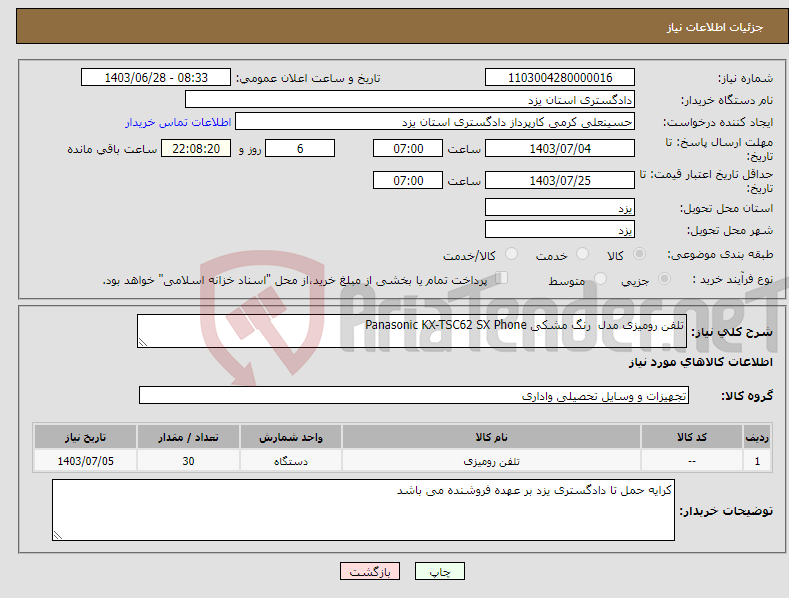The width and height of the screenshot is (789, 598).
Task: Select the متوسط purchase type radio
Action: (600, 278)
